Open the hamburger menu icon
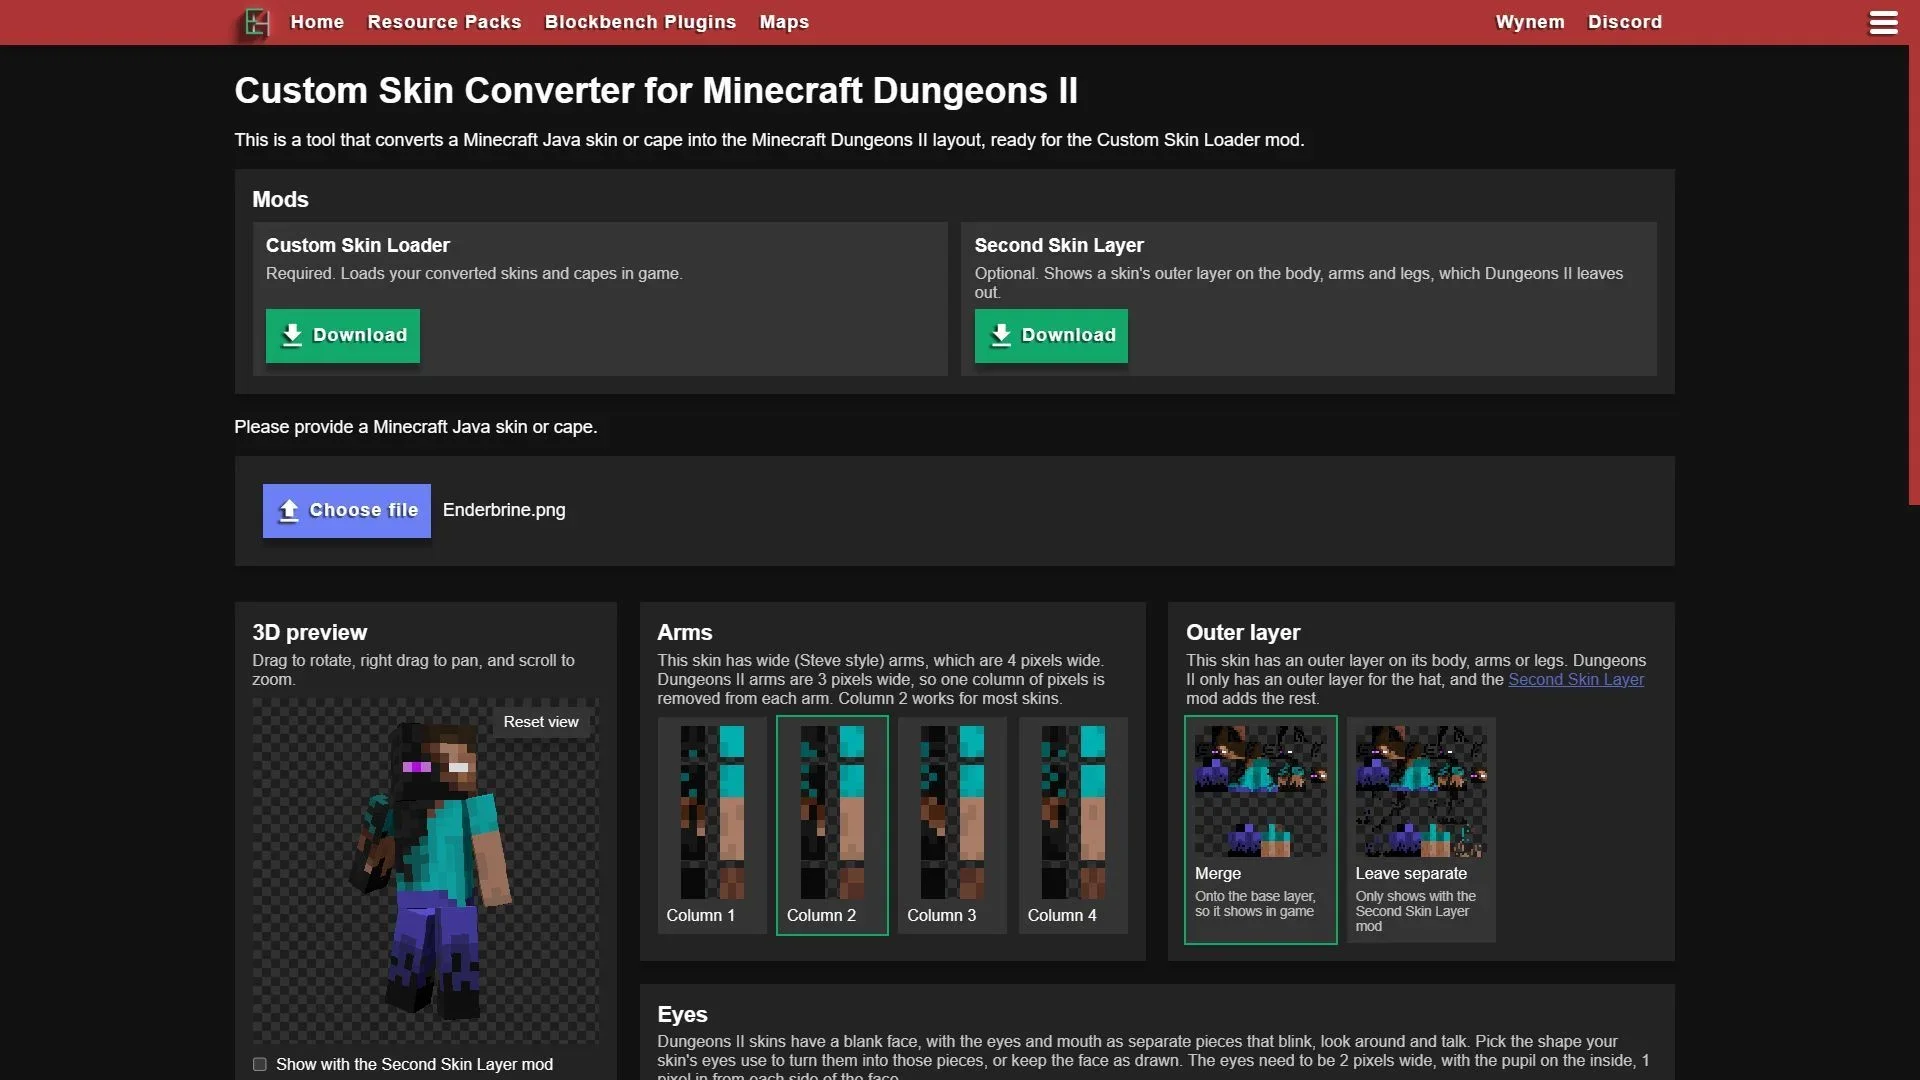 point(1883,22)
